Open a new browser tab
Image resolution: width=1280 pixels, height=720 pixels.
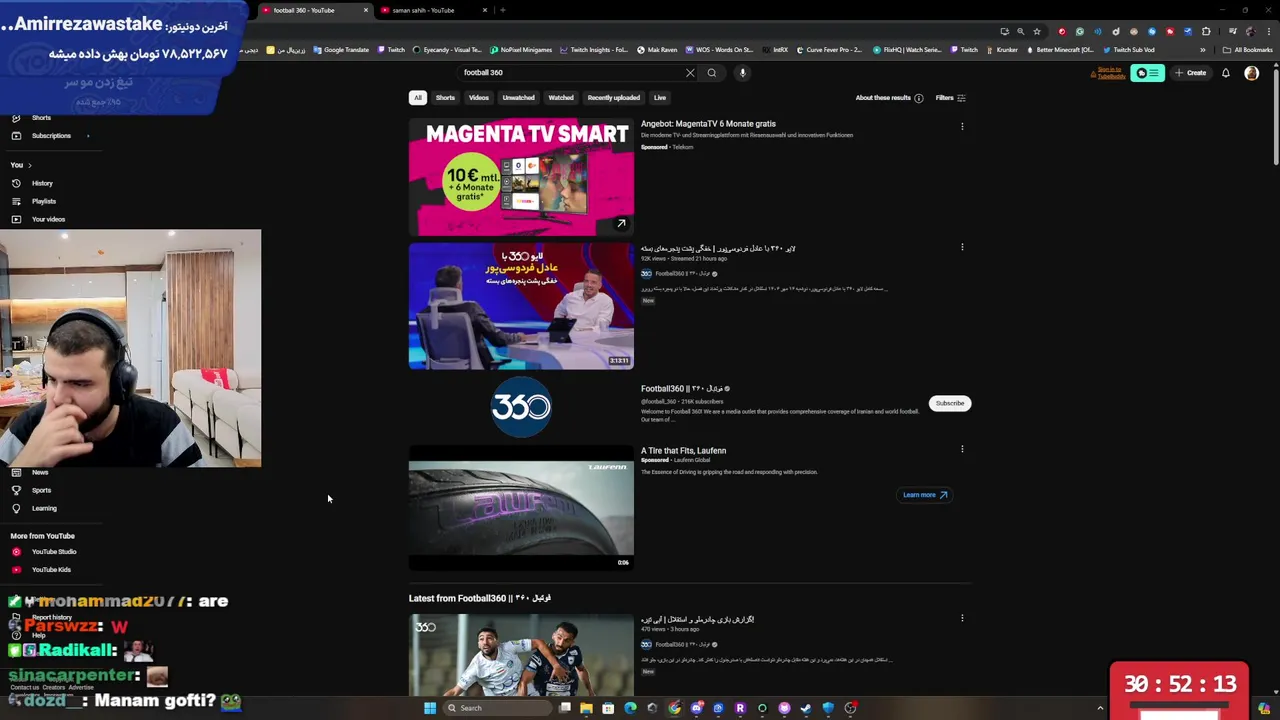pos(502,10)
